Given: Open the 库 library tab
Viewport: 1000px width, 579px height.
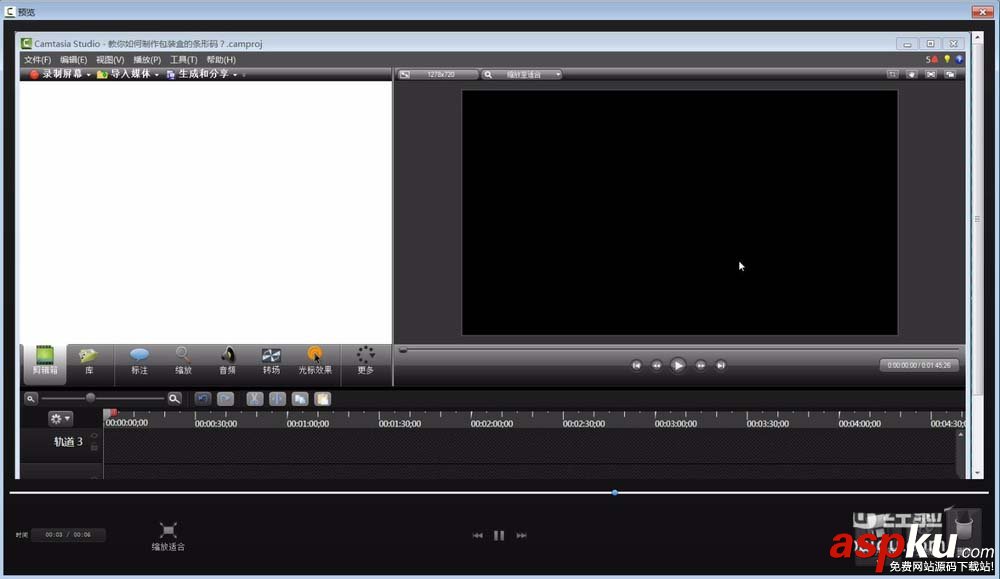Looking at the screenshot, I should (89, 363).
